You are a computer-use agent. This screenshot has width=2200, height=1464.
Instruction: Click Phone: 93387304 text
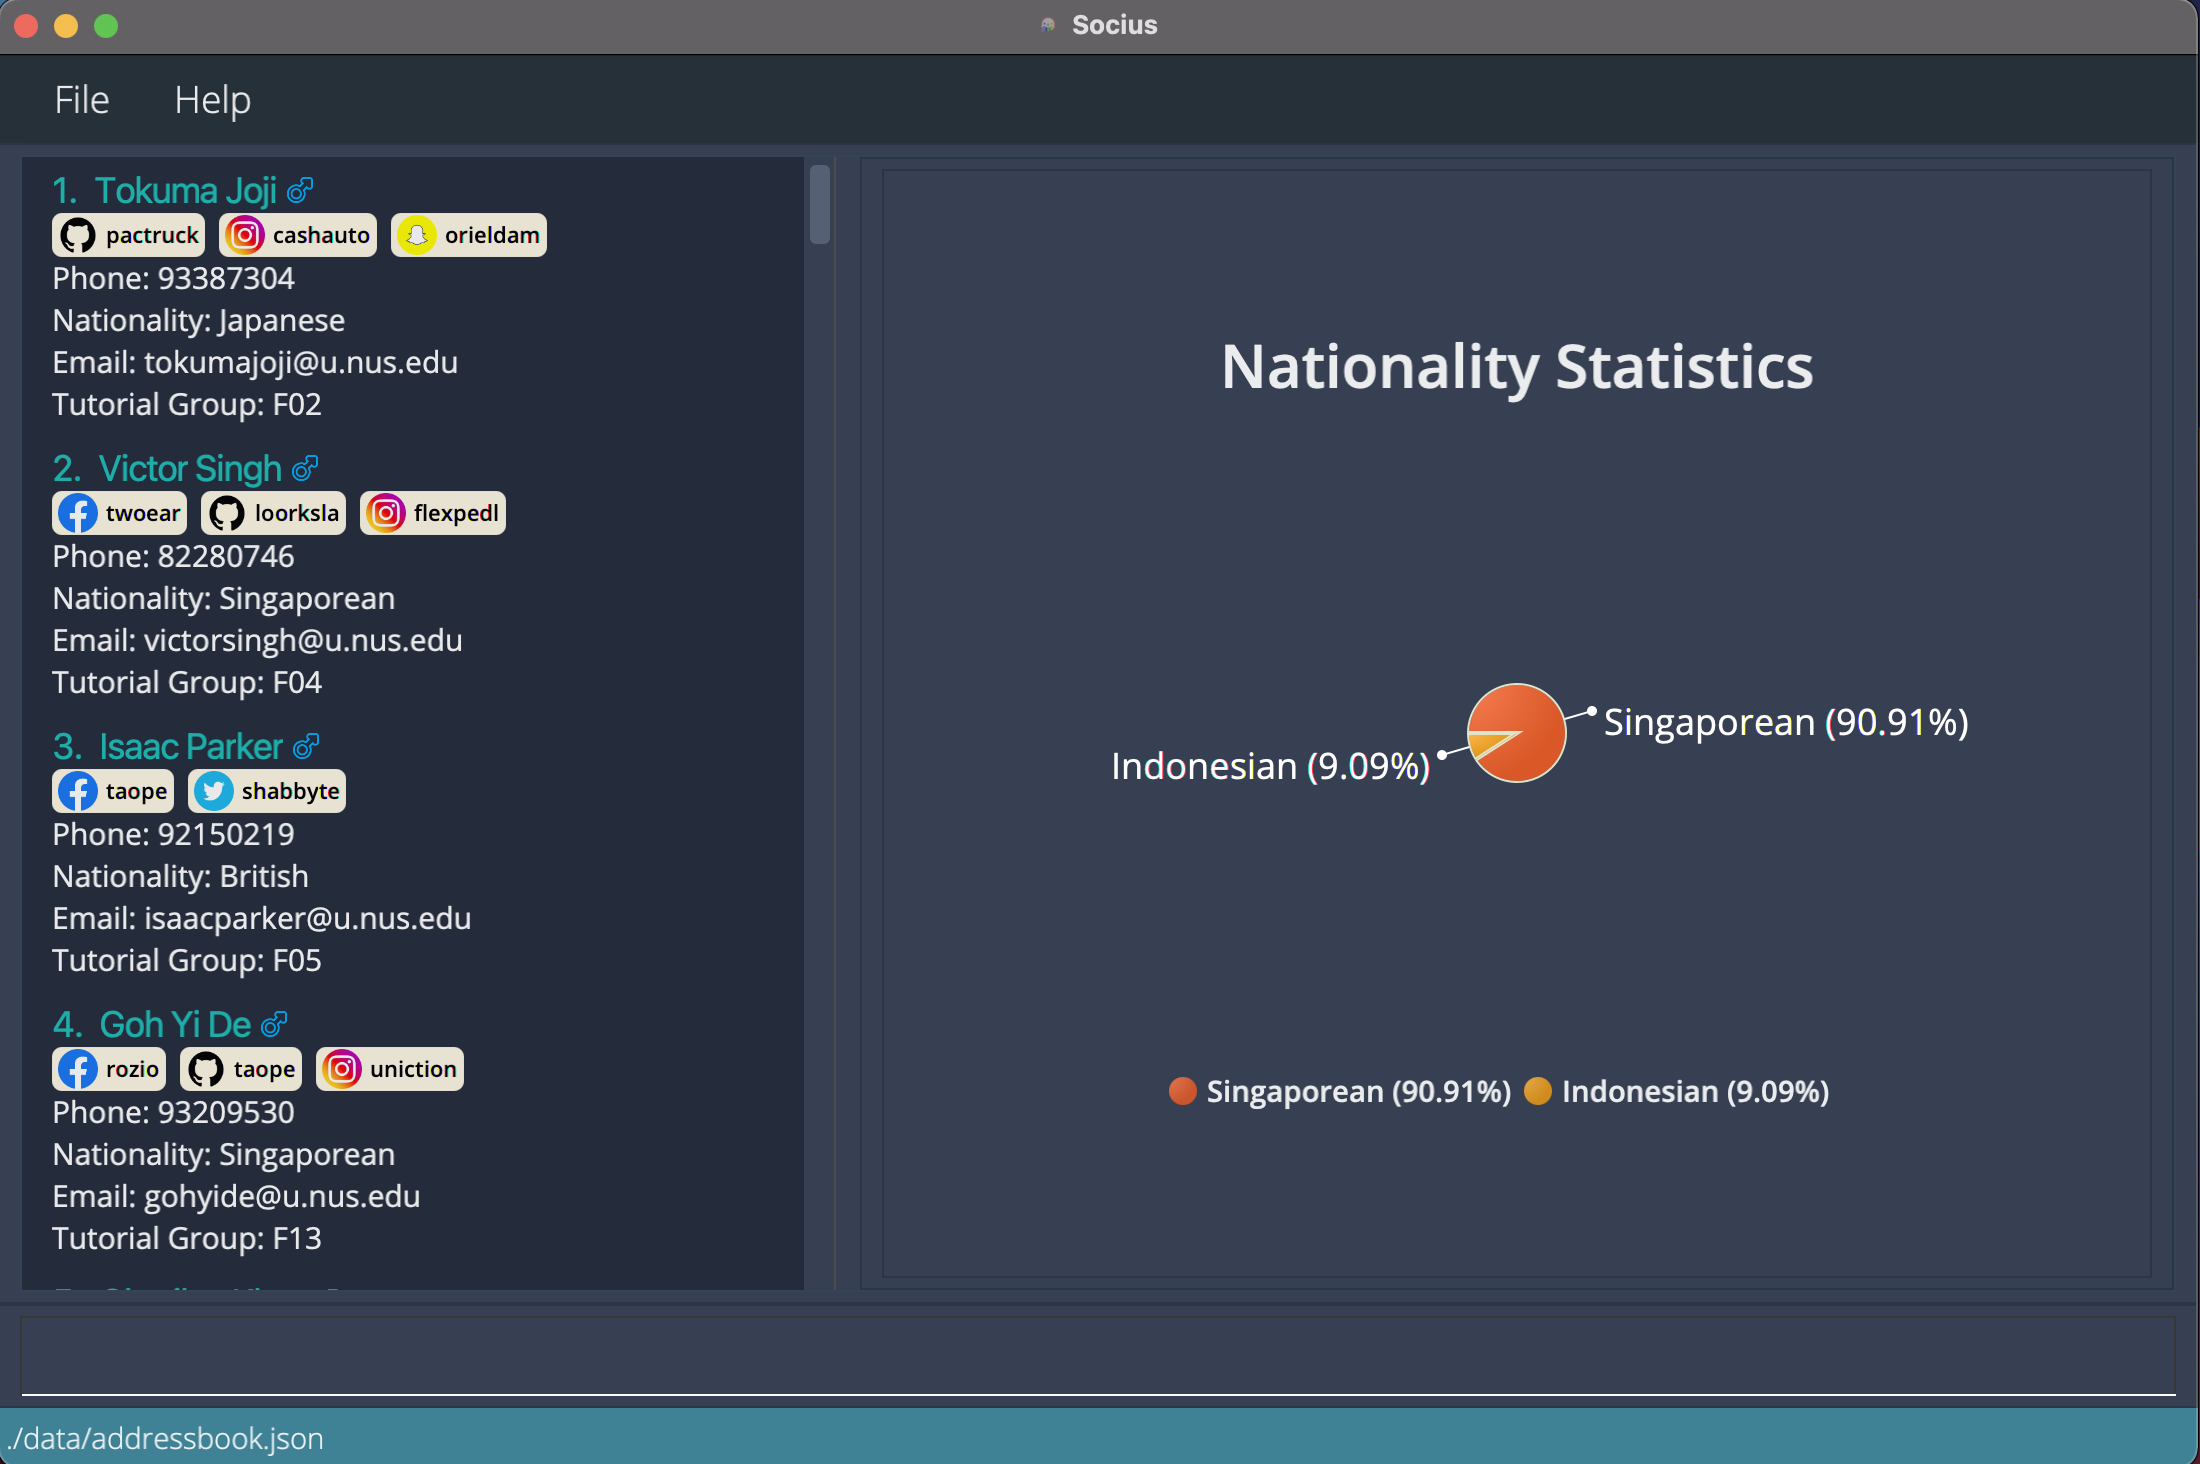click(x=173, y=278)
